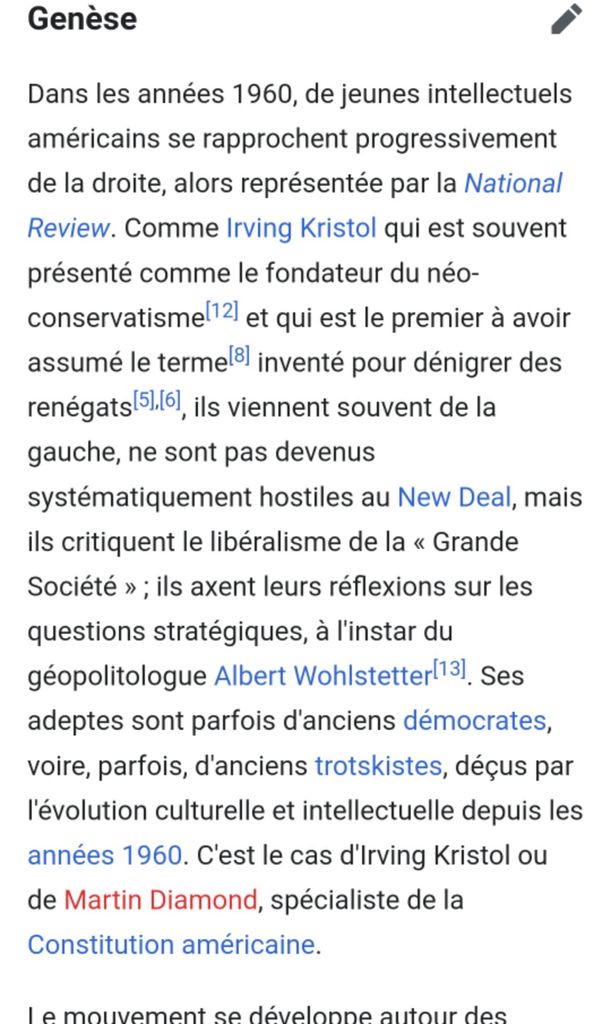Click the word 'géopolitologue' in the paragraph

tap(116, 677)
